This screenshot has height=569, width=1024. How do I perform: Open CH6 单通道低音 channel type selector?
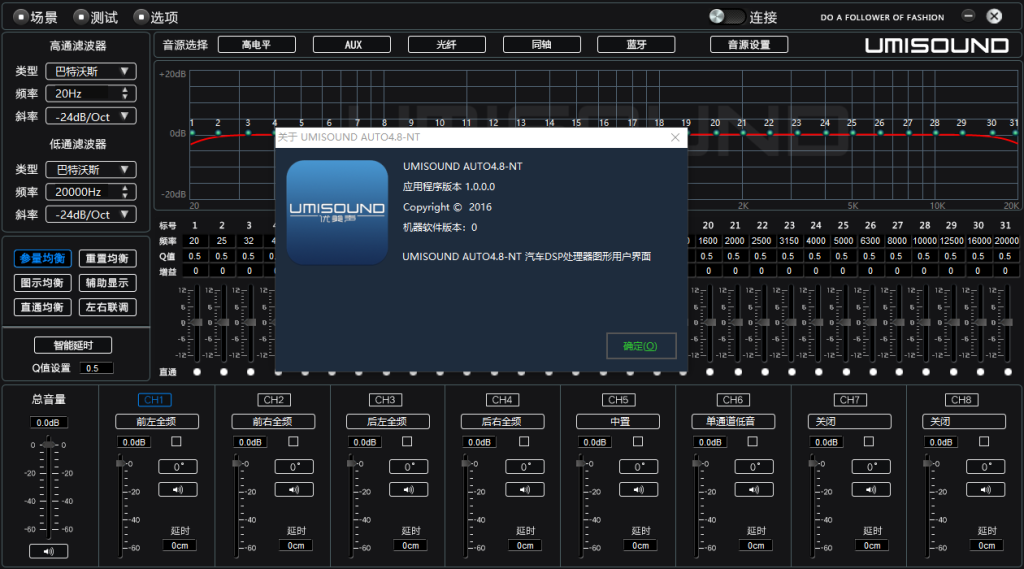pos(733,422)
